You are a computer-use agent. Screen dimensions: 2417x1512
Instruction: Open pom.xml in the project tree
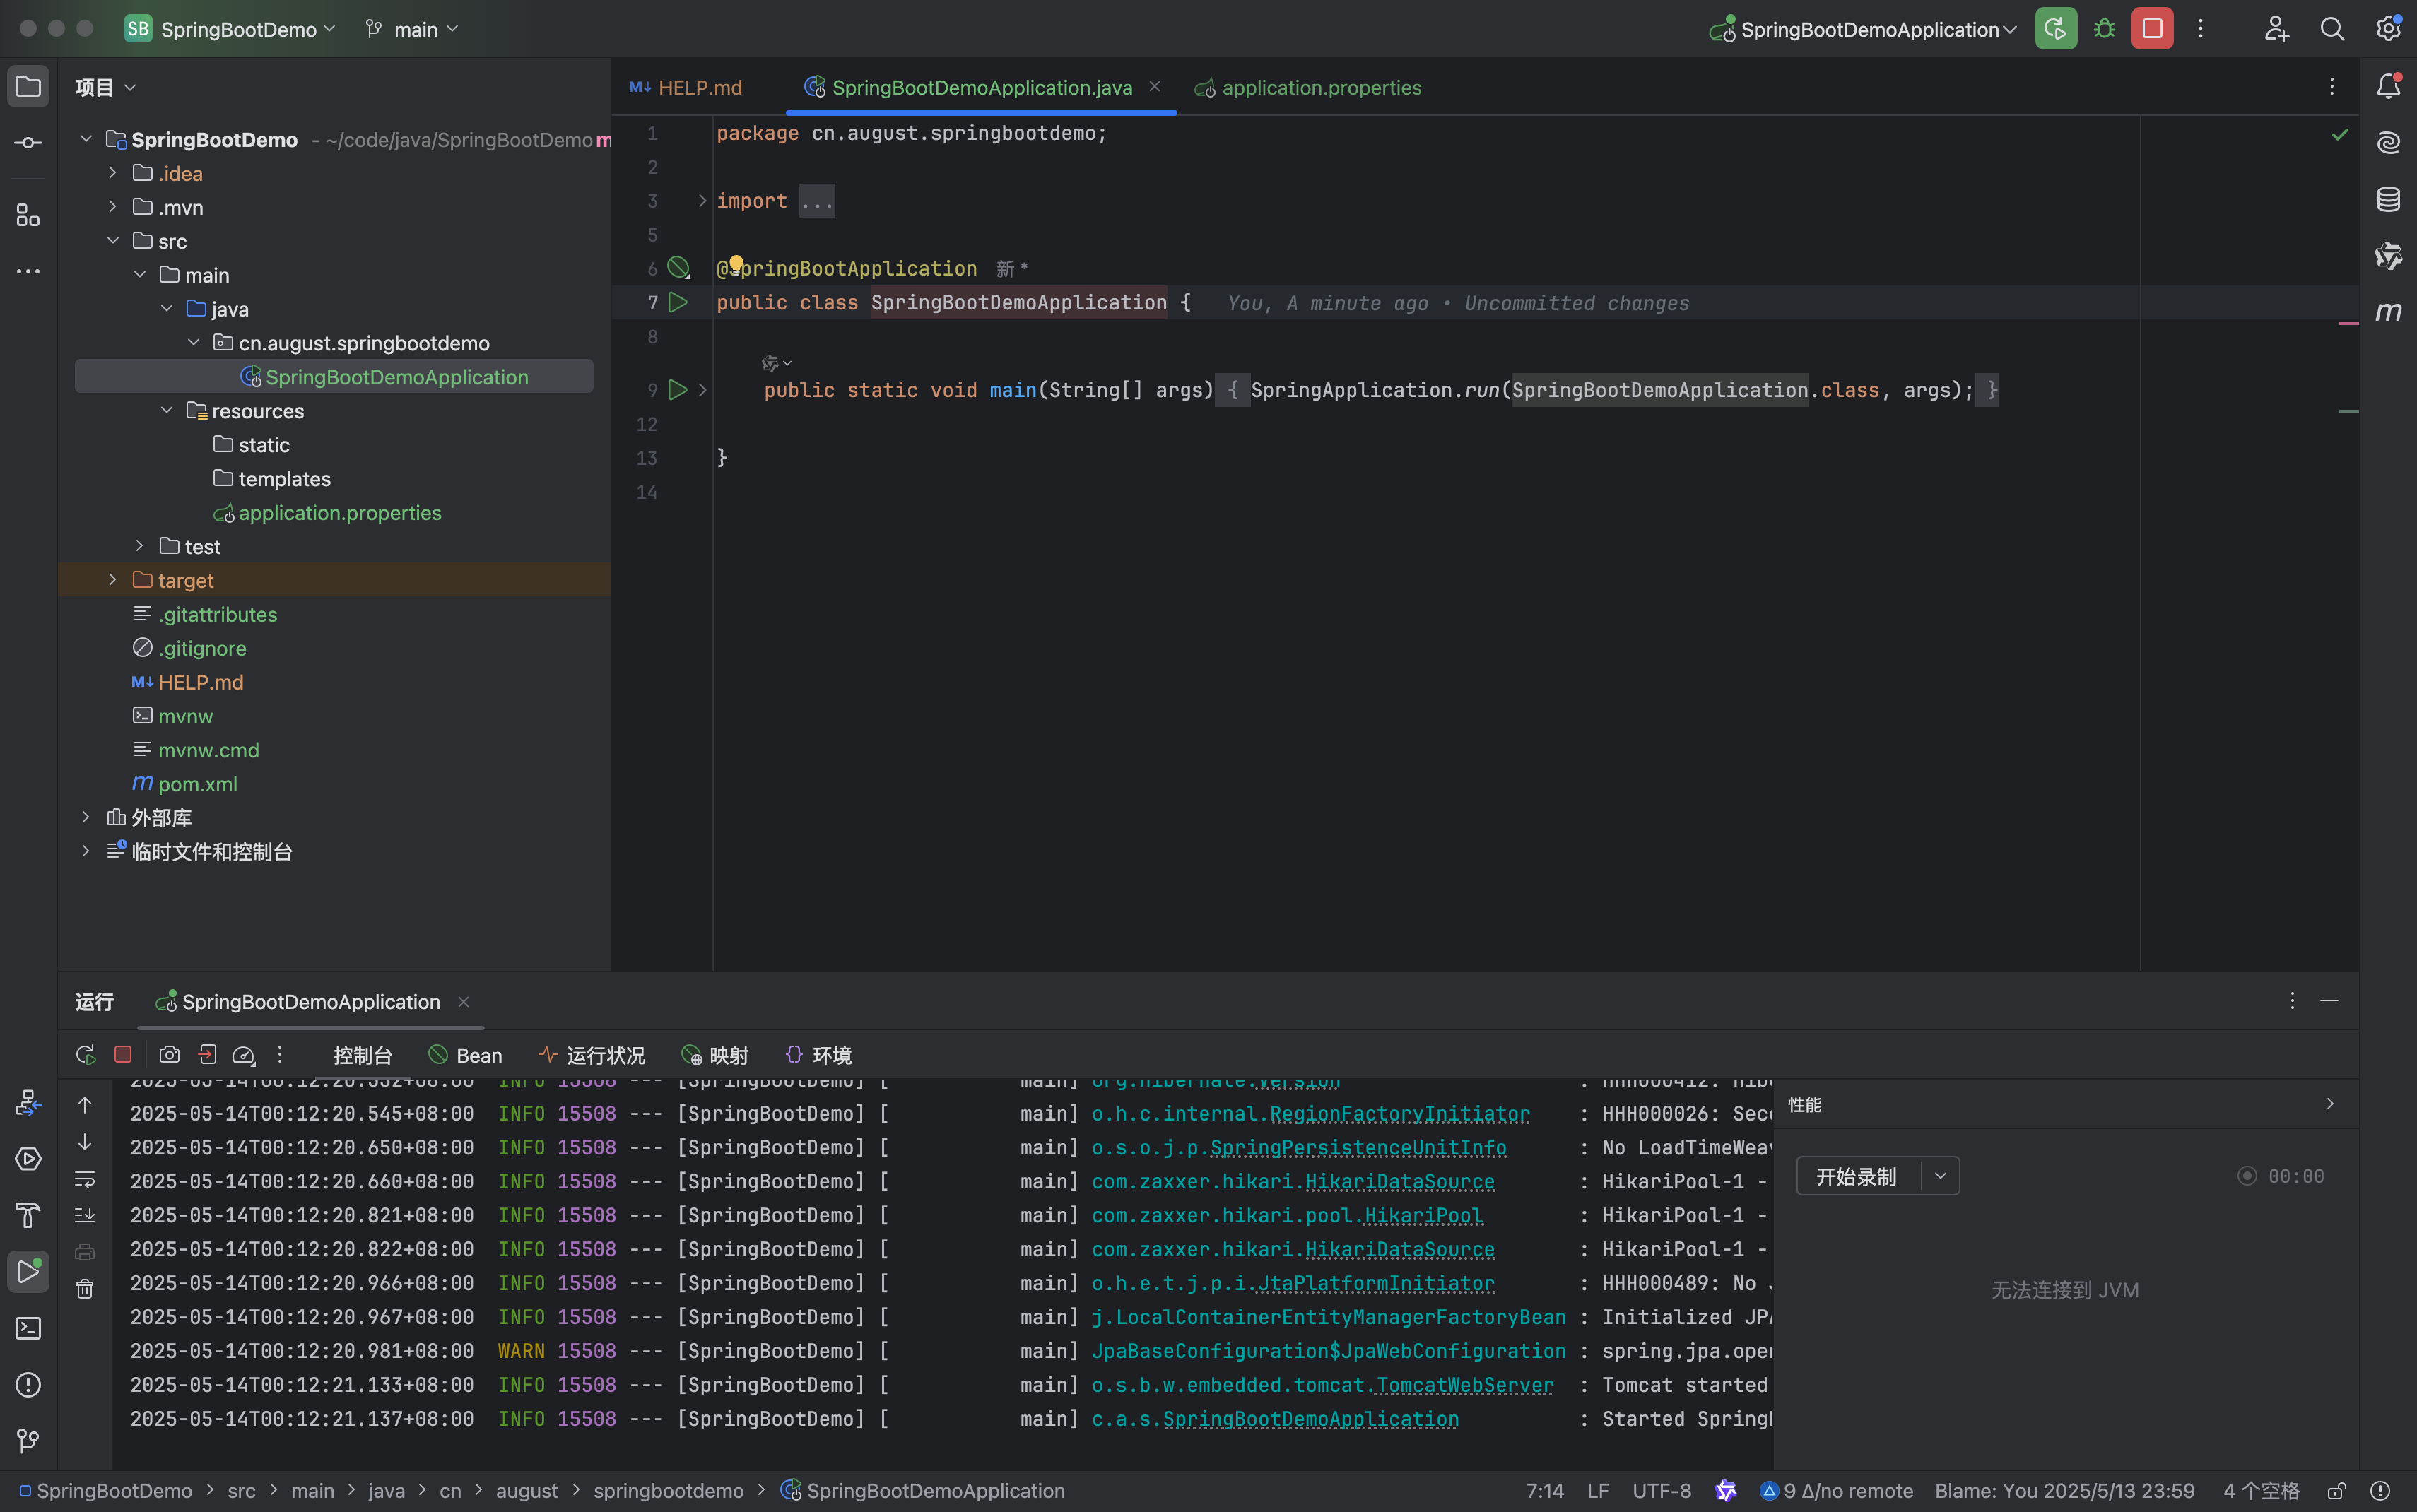[197, 784]
